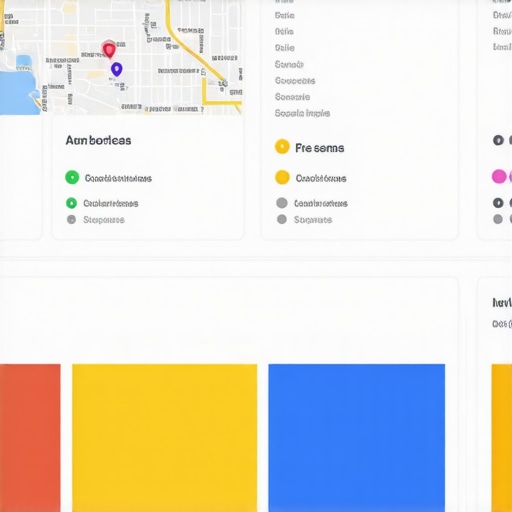512x512 pixels.
Task: Click the purple map pin marker
Action: coord(117,69)
